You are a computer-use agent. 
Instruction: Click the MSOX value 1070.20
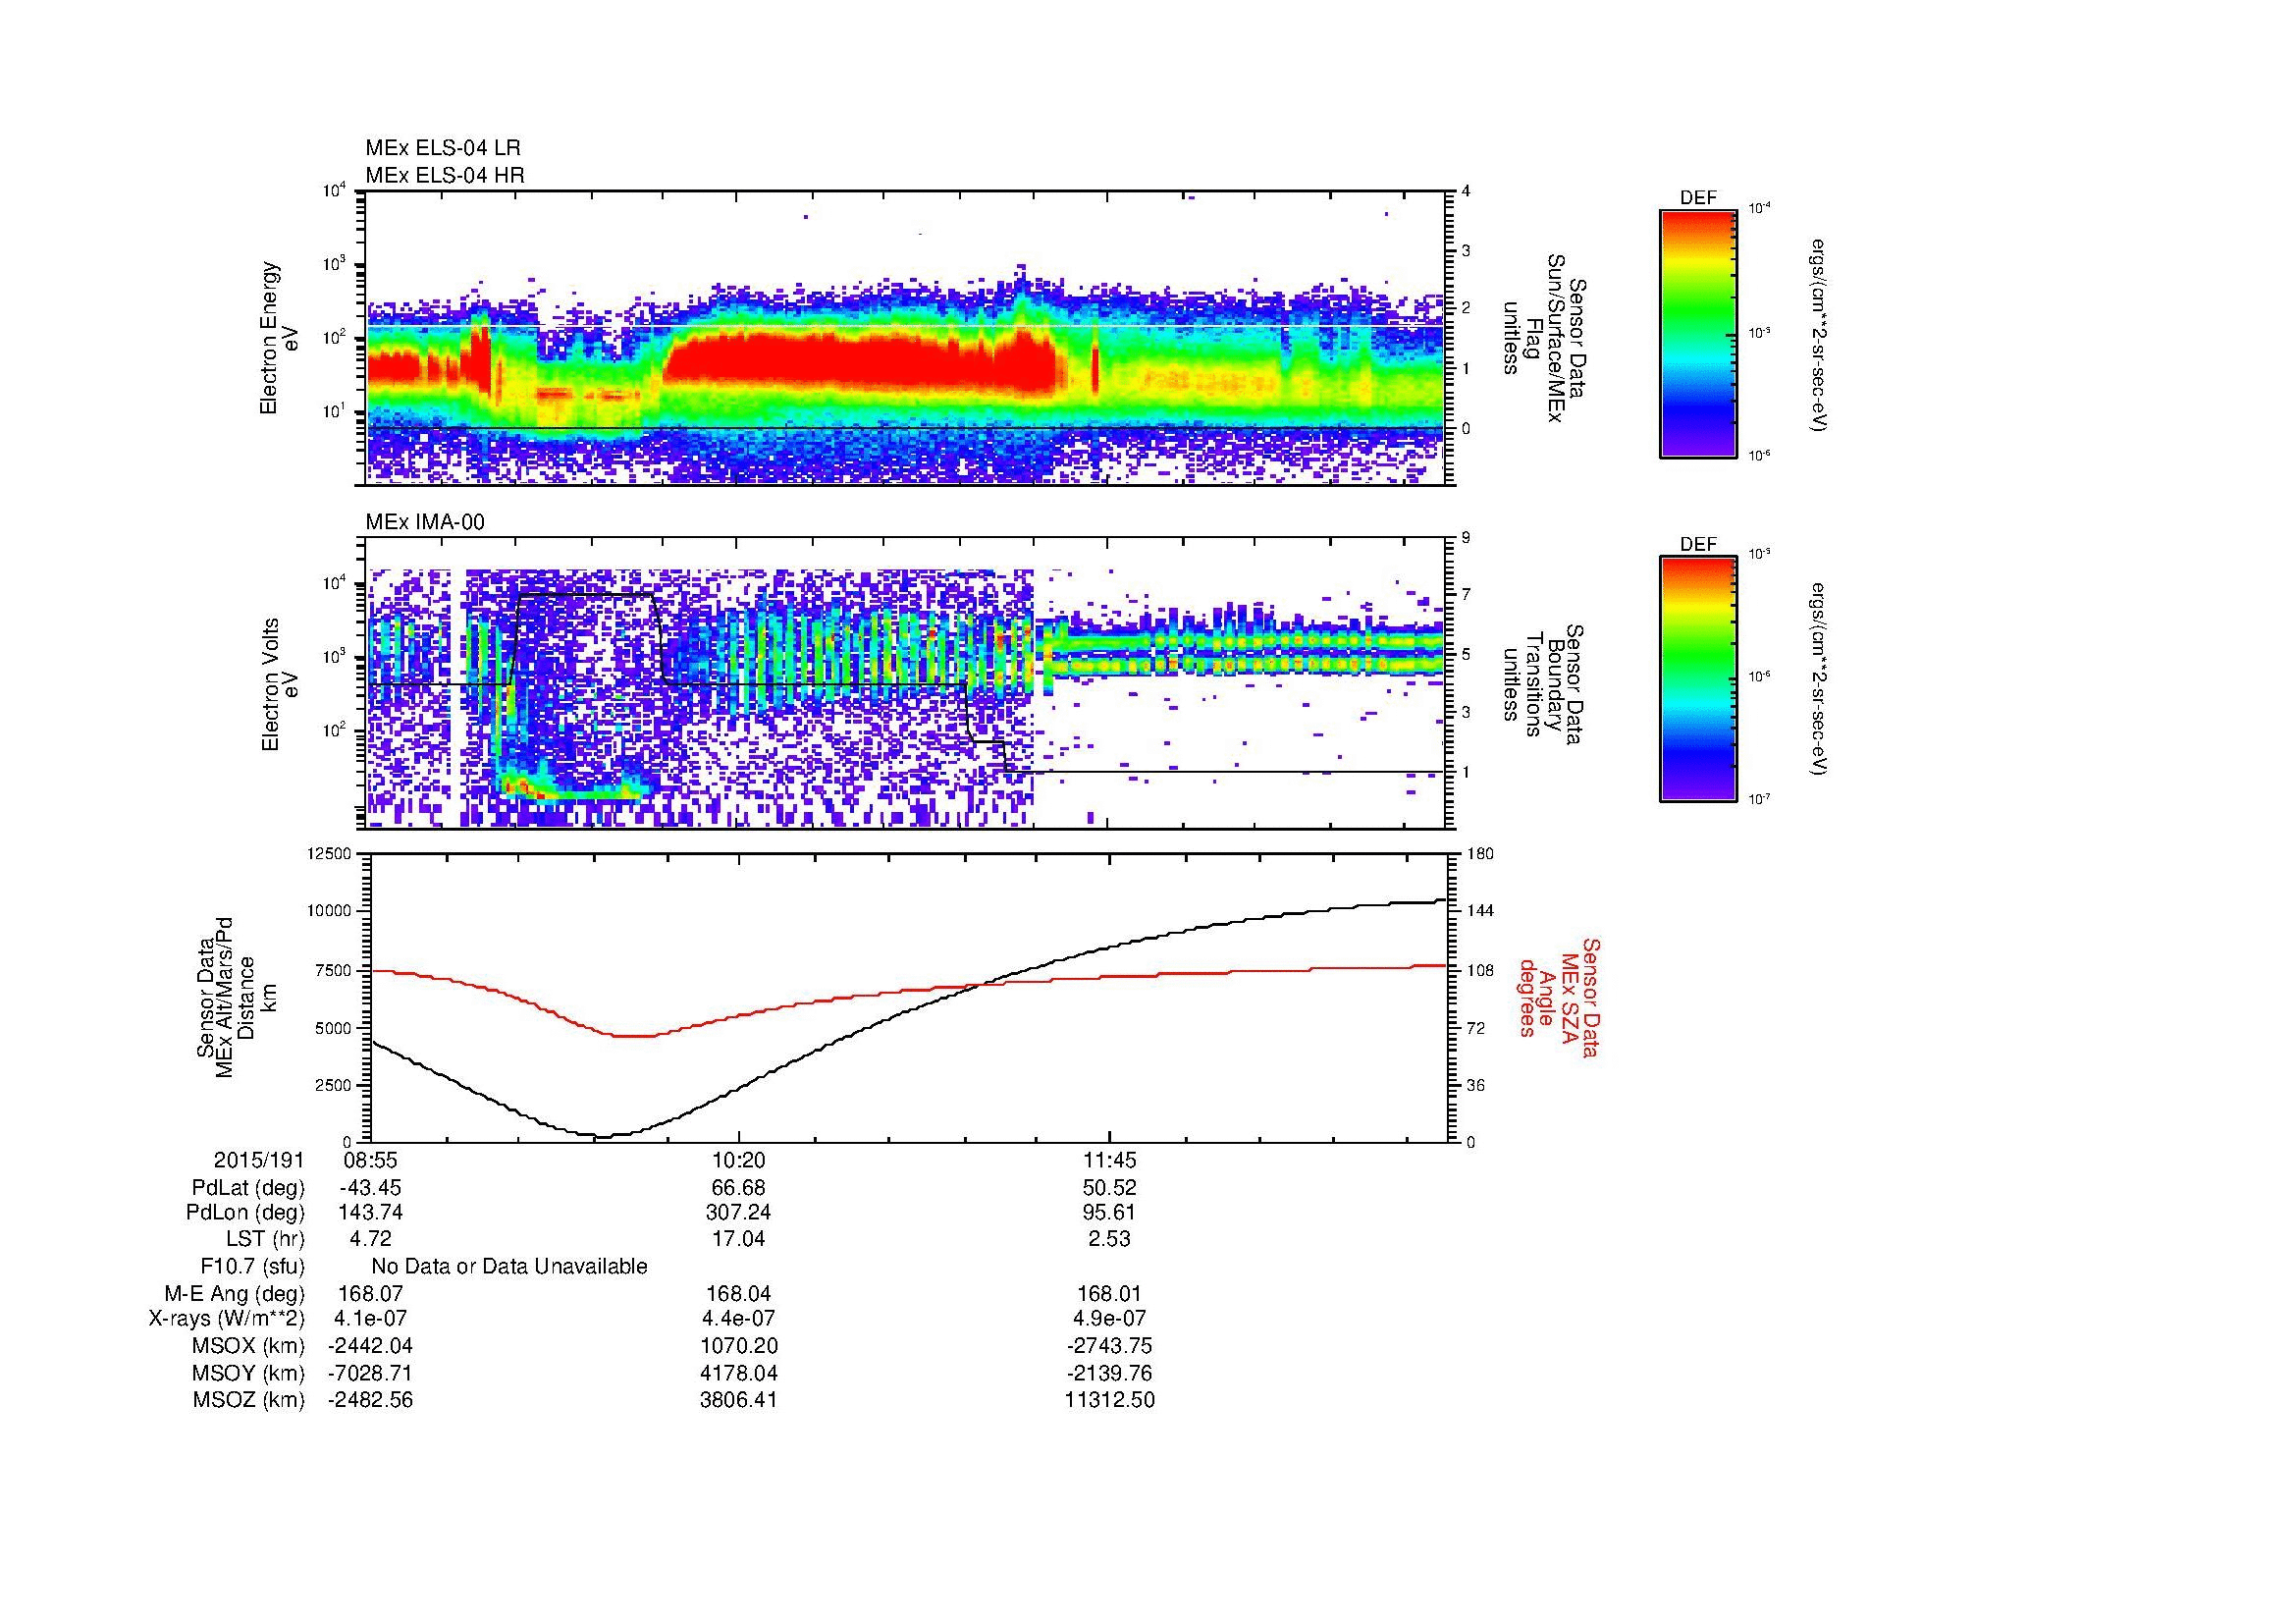(x=739, y=1346)
